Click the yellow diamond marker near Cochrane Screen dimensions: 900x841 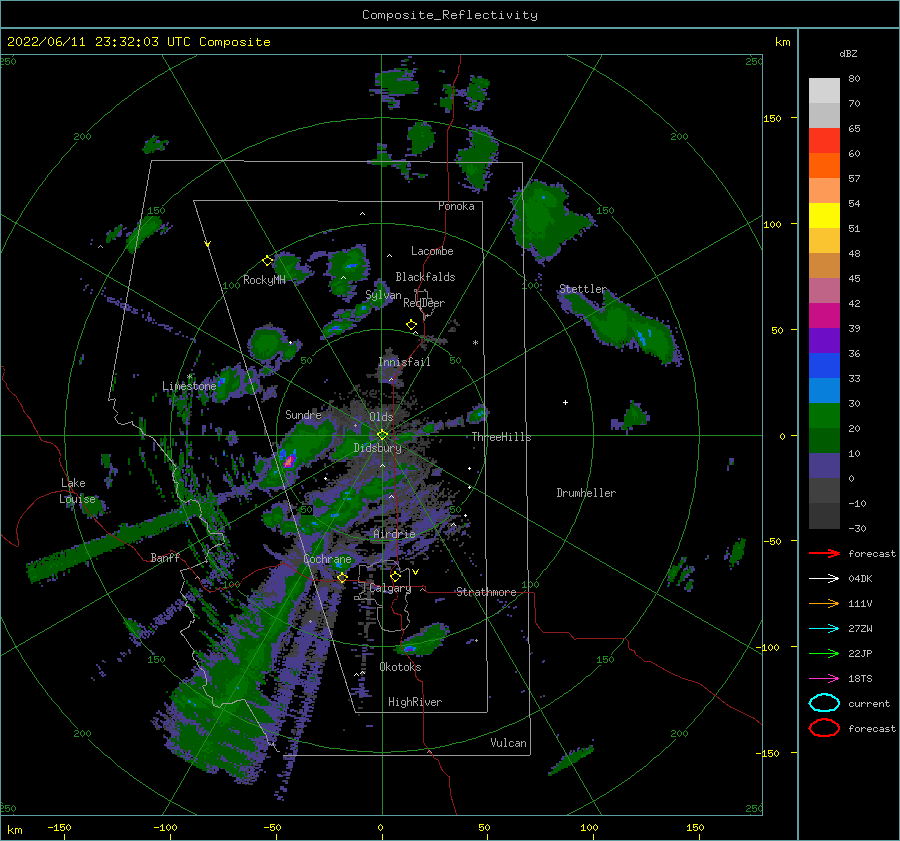pyautogui.click(x=342, y=577)
